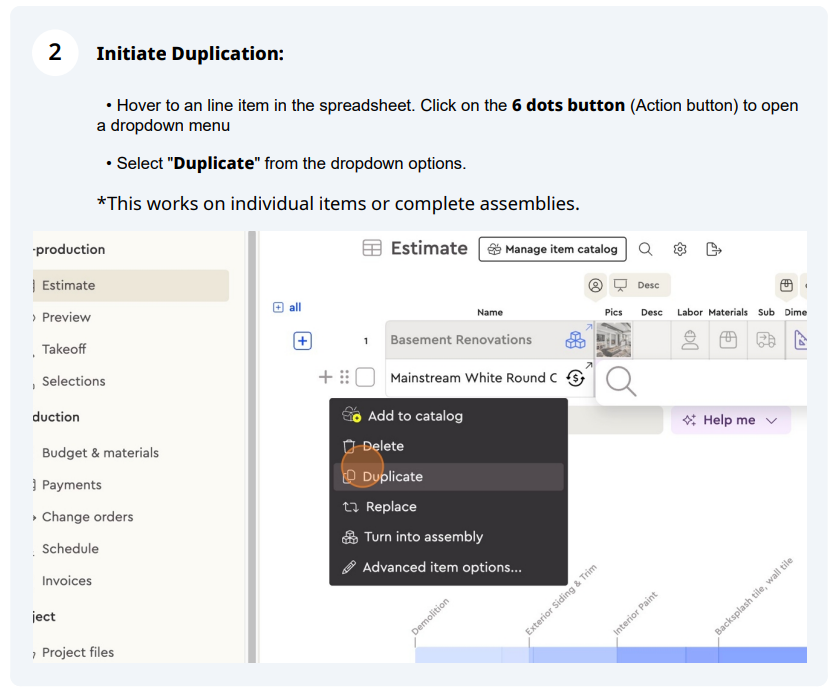Open the Manage item catalog button

(x=552, y=249)
